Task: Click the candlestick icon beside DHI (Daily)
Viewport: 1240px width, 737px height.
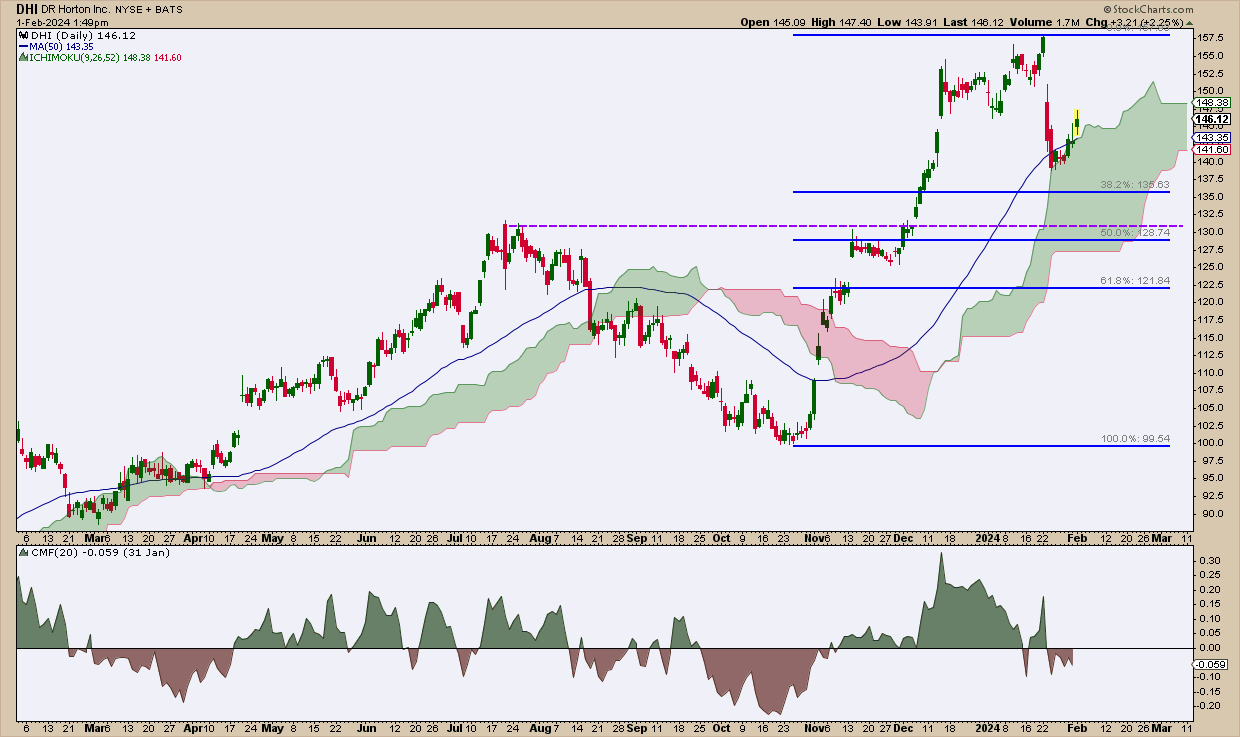Action: pyautogui.click(x=22, y=35)
